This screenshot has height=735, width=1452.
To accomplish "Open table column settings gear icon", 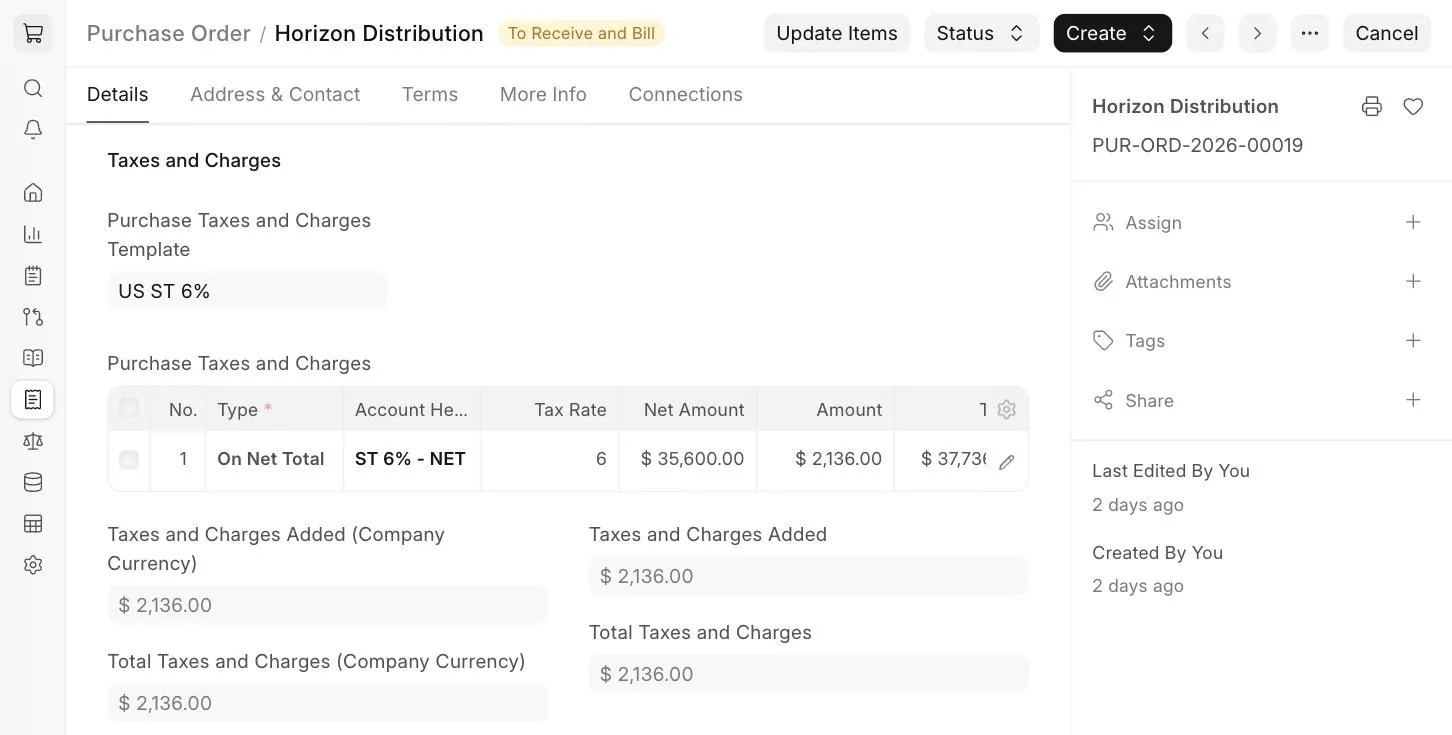I will tap(1007, 410).
